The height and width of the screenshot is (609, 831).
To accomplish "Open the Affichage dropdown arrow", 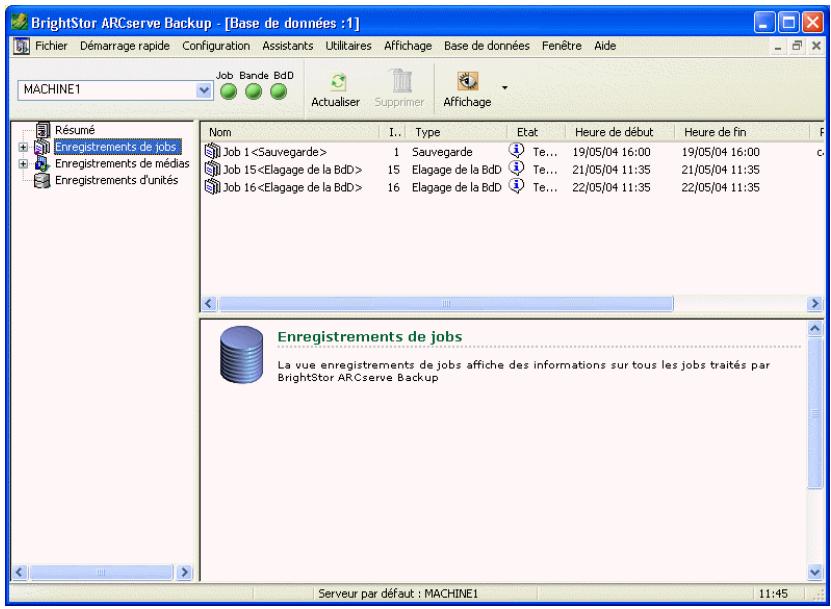I will pyautogui.click(x=505, y=87).
